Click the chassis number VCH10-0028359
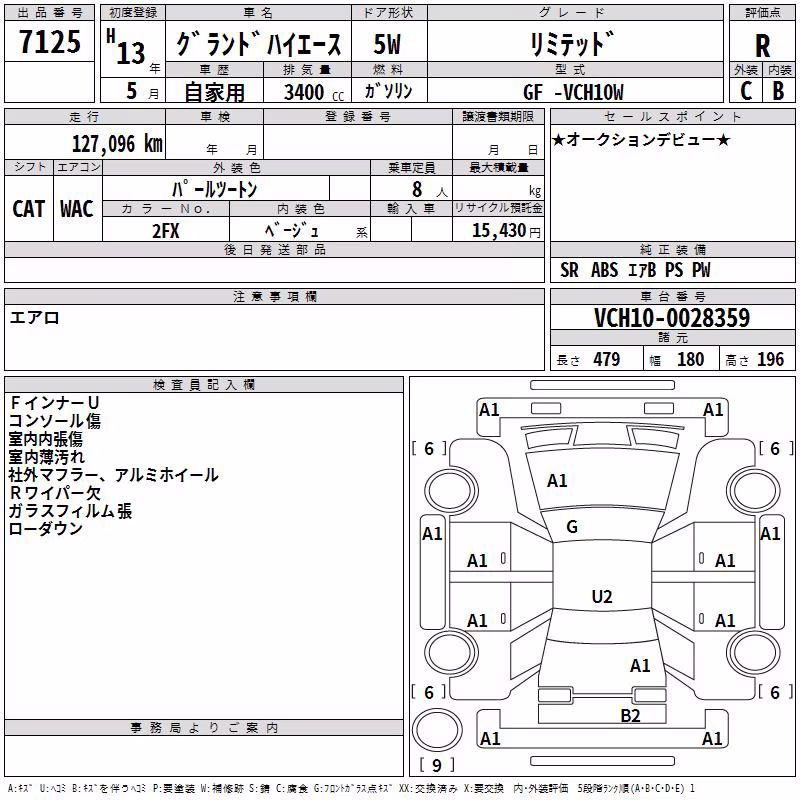The height and width of the screenshot is (800, 800). [x=672, y=318]
